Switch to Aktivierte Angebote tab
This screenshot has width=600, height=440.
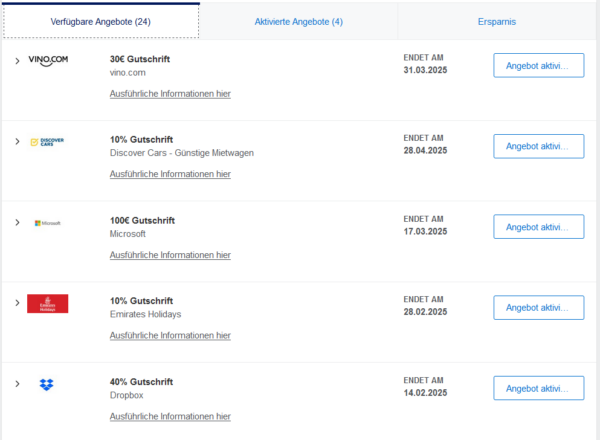[298, 21]
